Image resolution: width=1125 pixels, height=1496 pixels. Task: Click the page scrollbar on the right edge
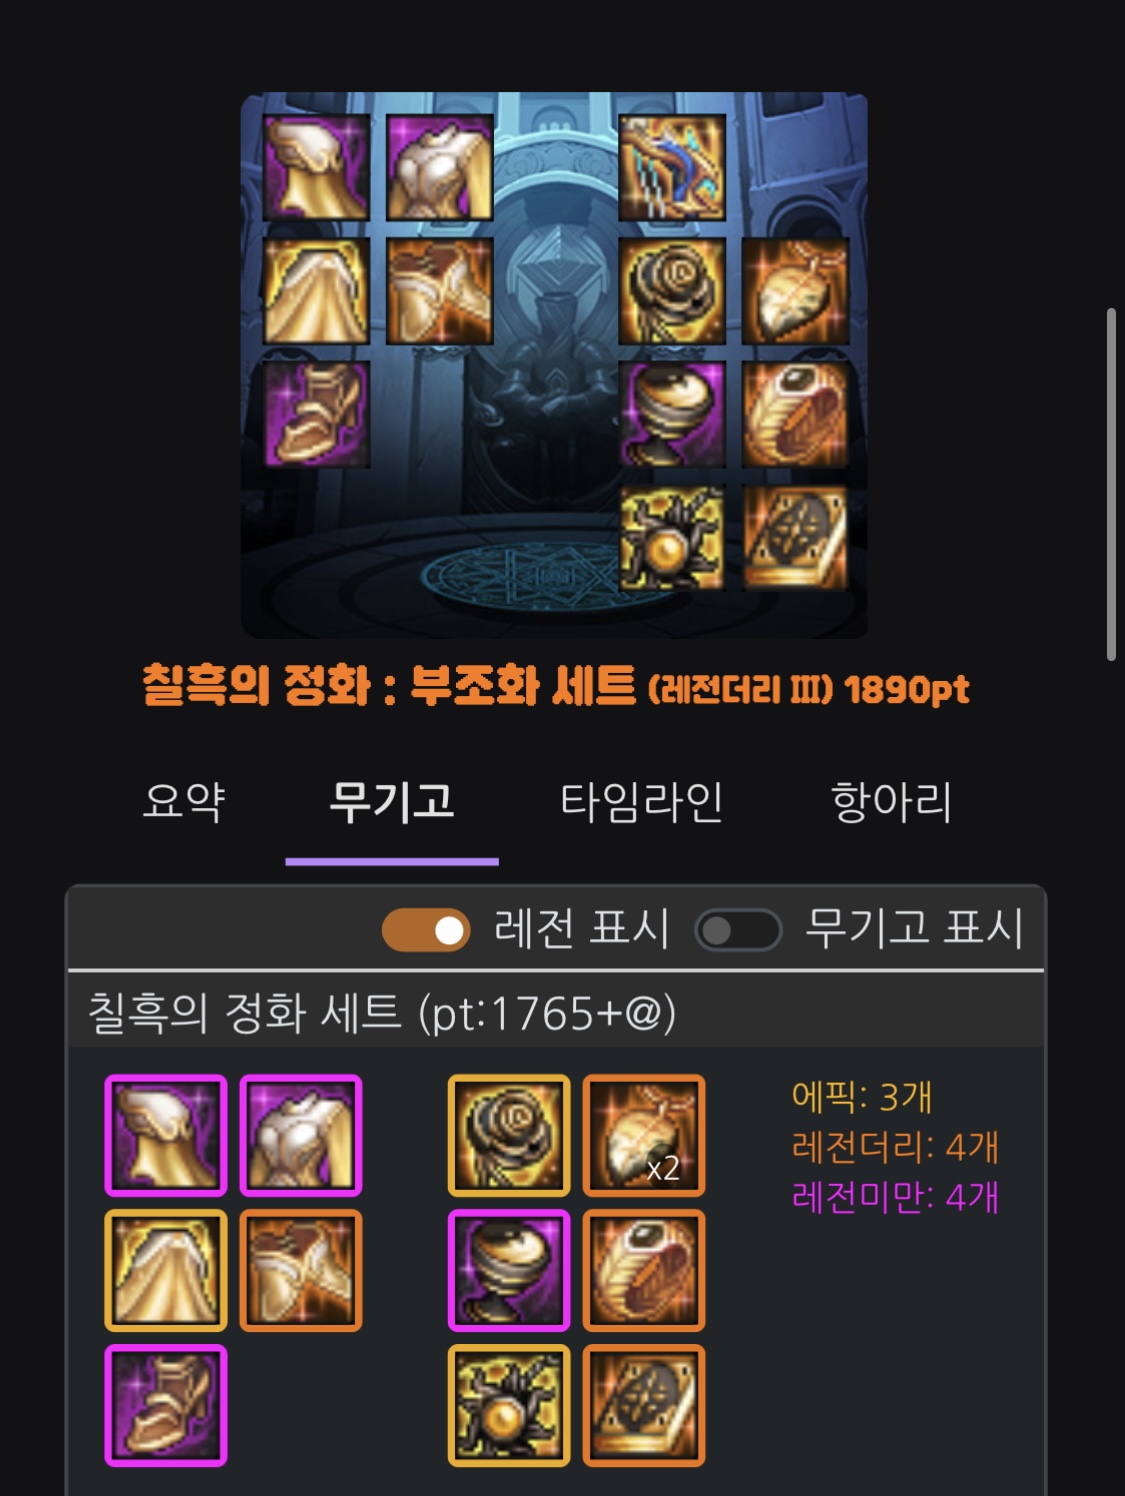tap(1111, 485)
